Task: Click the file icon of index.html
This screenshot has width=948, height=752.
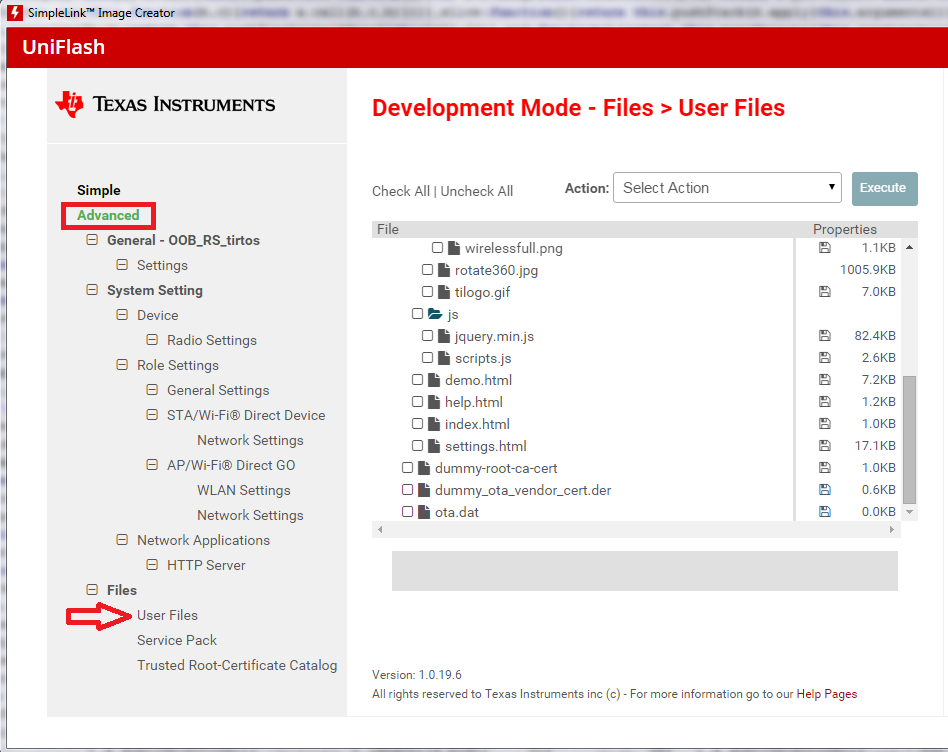Action: tap(434, 424)
